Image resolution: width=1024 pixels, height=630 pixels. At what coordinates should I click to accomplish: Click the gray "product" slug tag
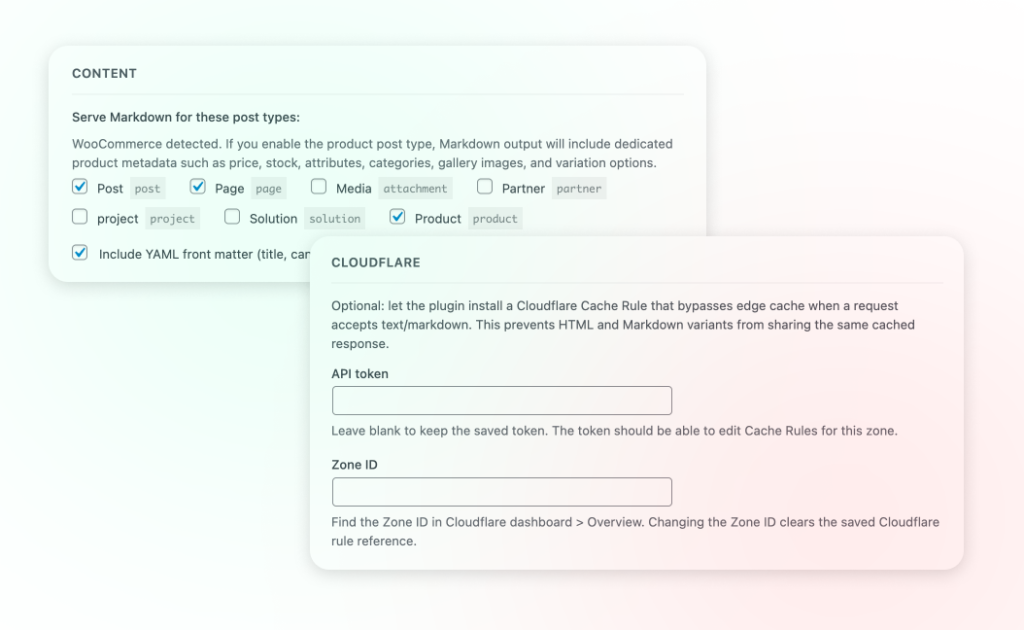(x=495, y=218)
